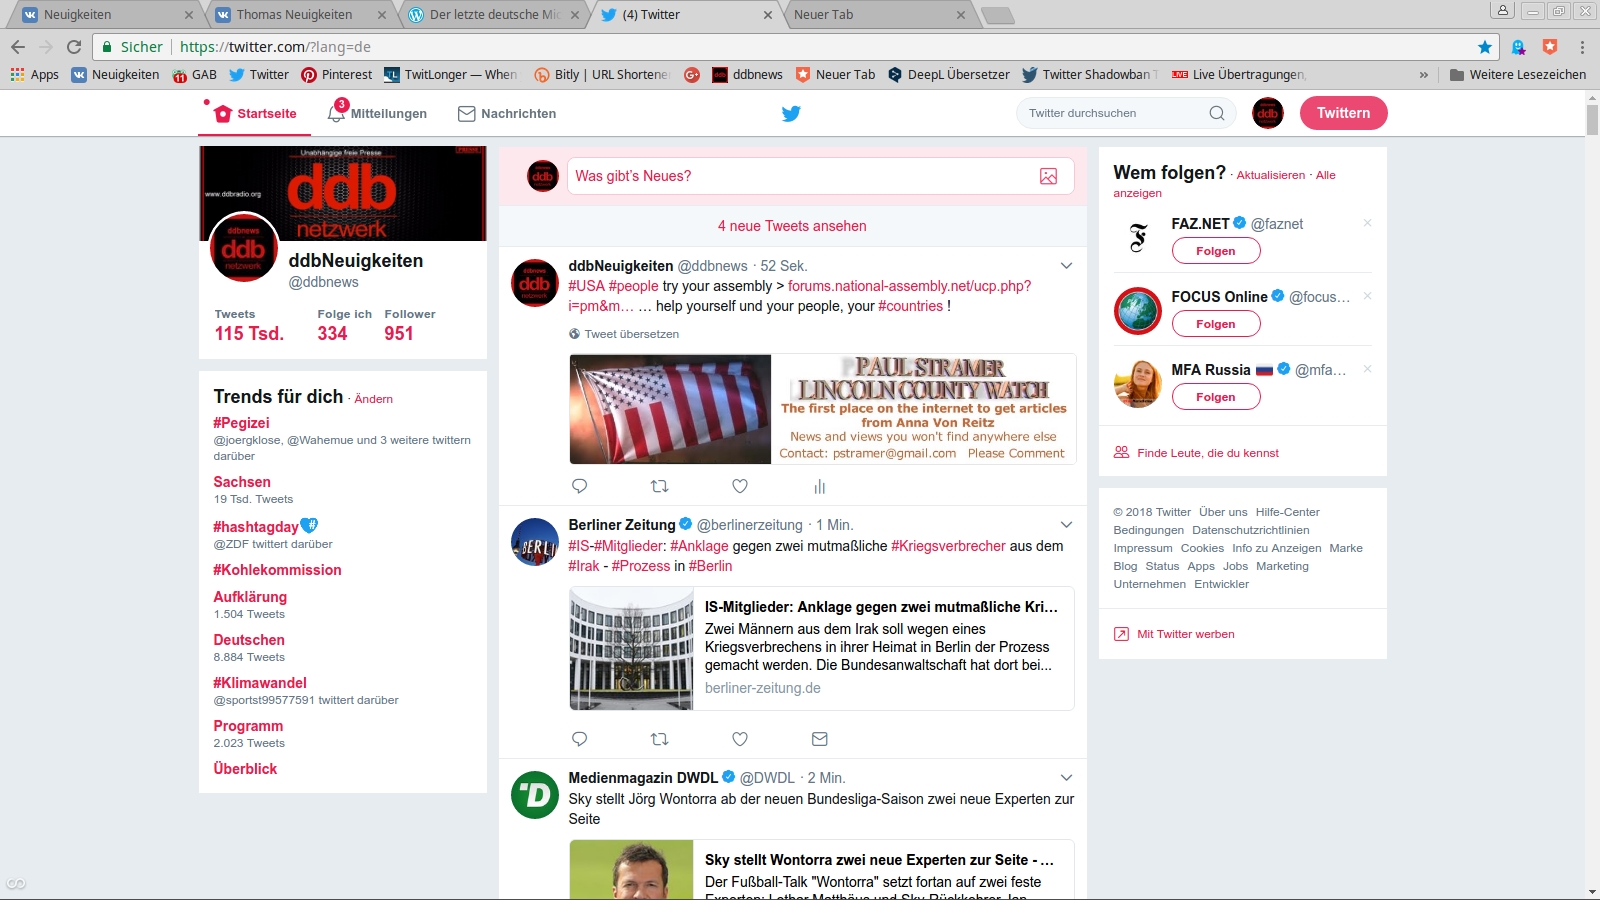Follow FAZ.NET with the Folgen button
This screenshot has width=1600, height=900.
(1215, 251)
